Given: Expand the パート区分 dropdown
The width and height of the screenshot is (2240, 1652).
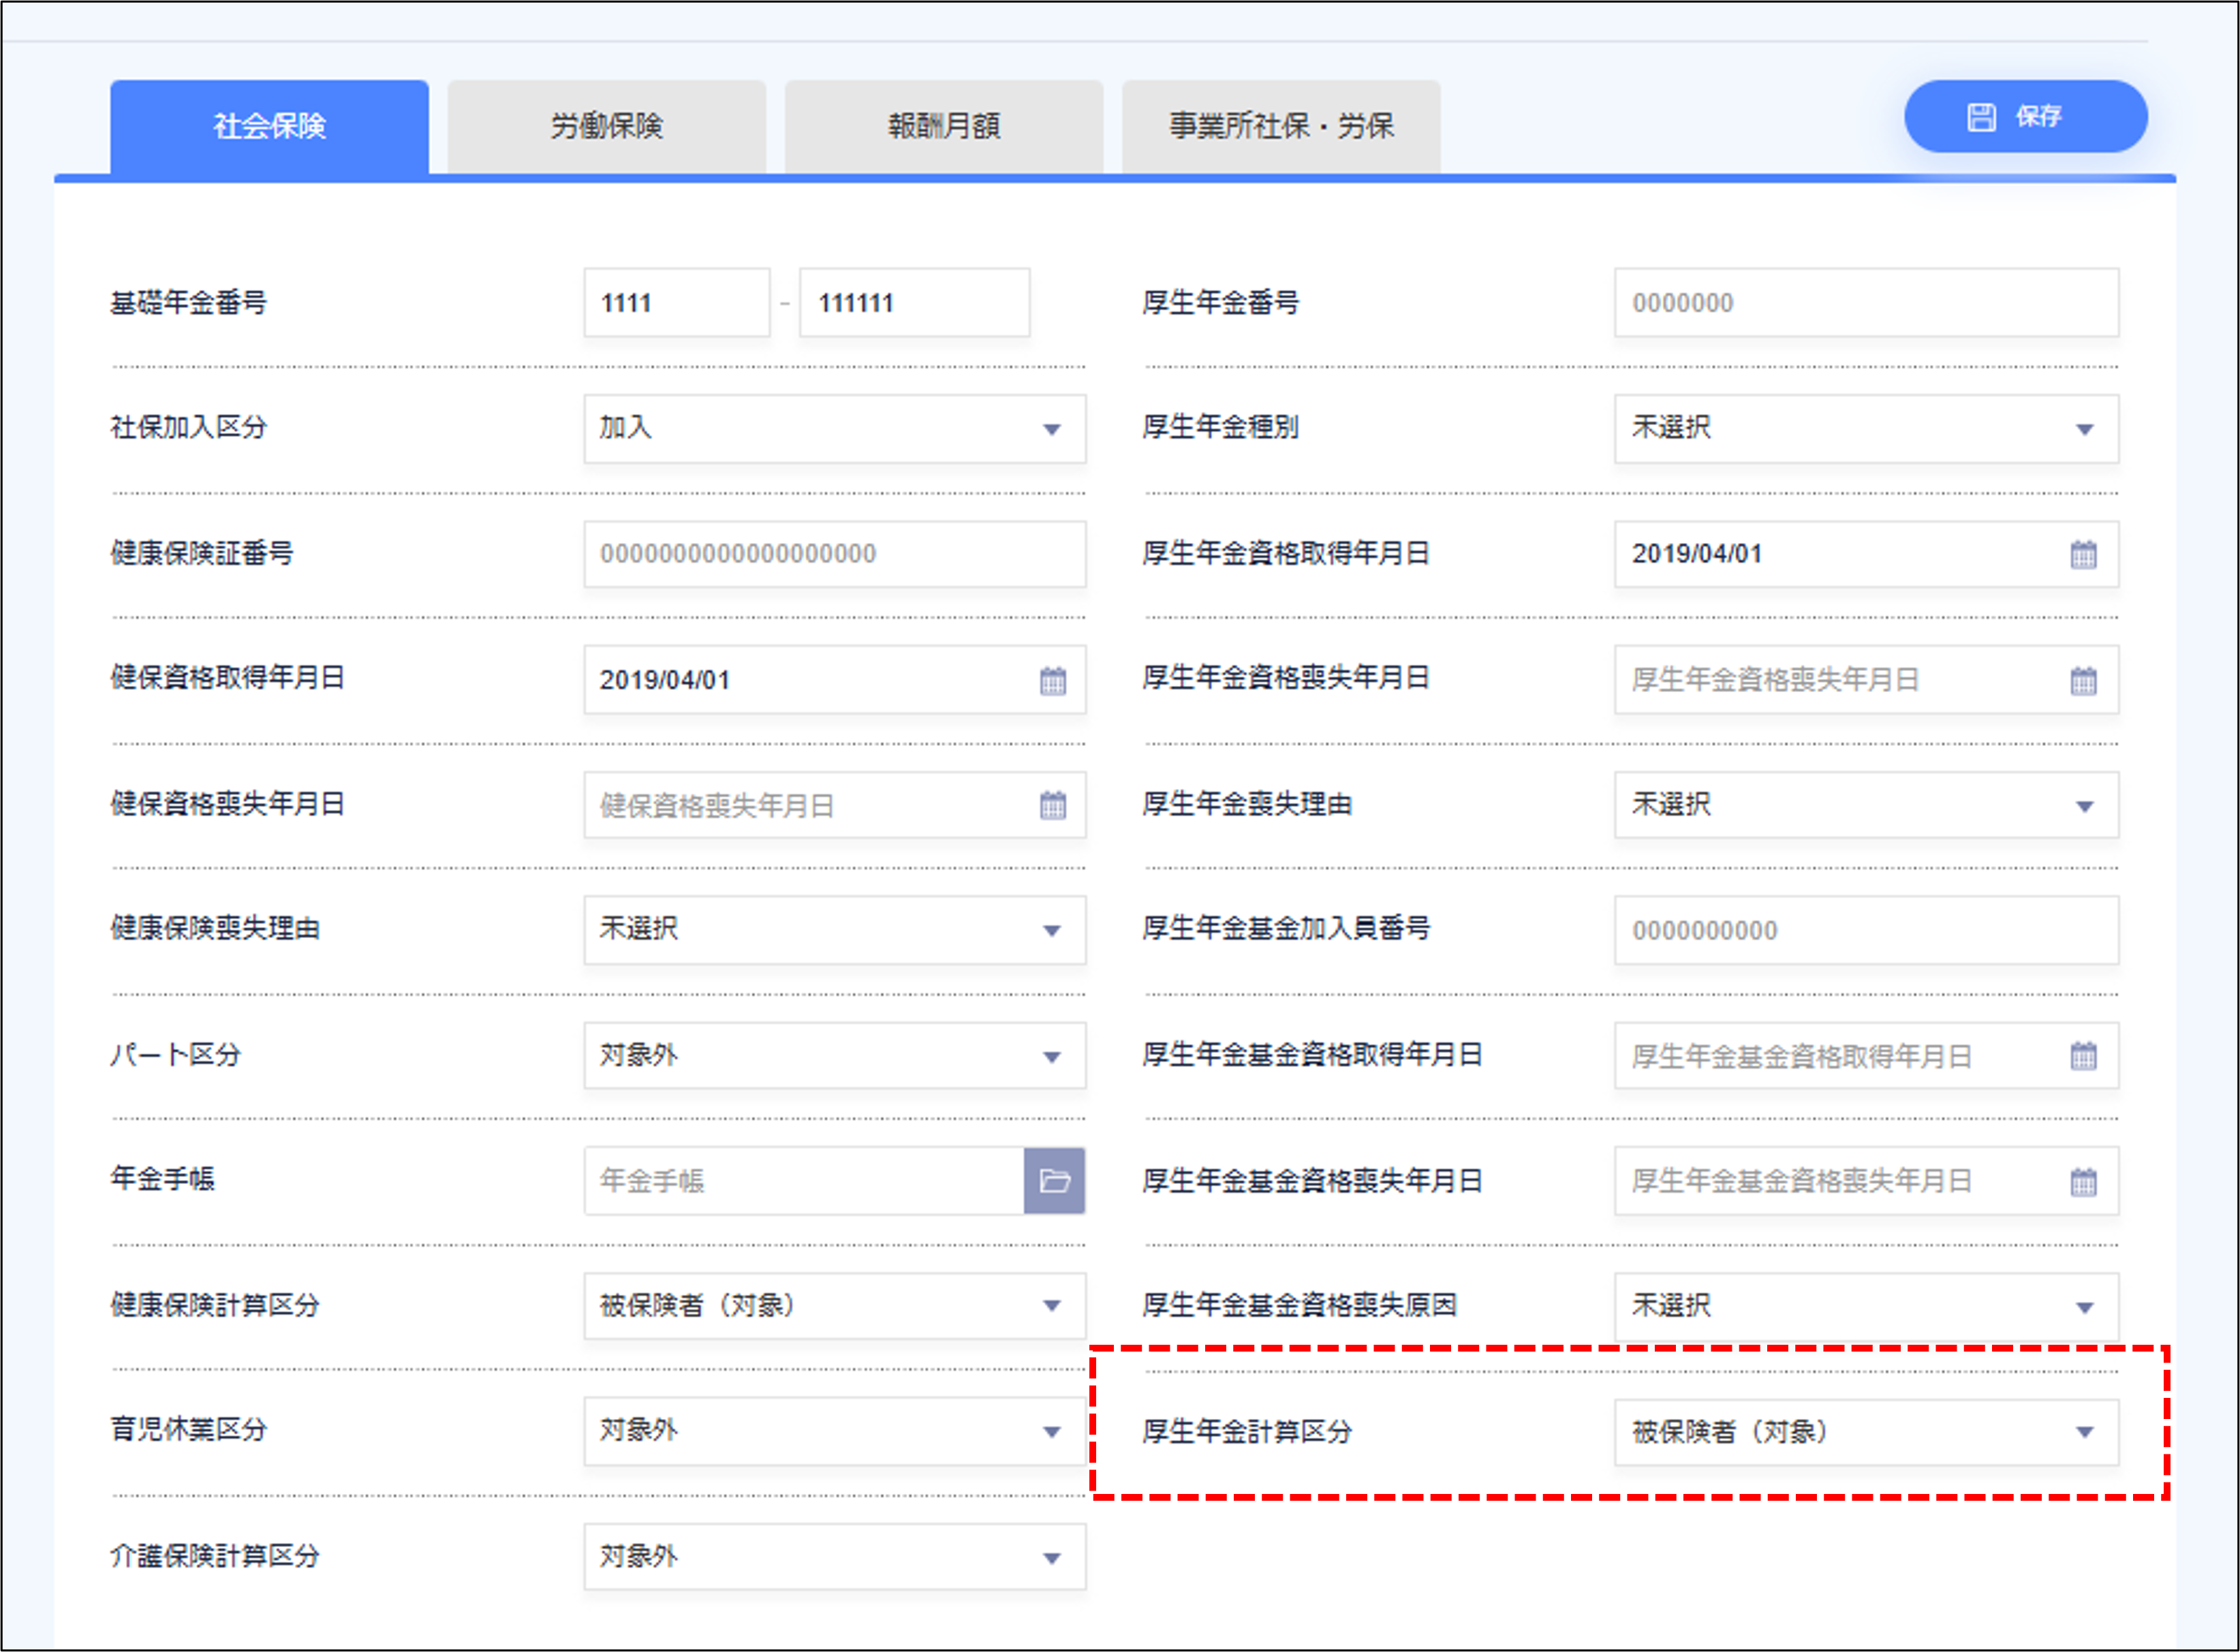Looking at the screenshot, I should [834, 1056].
